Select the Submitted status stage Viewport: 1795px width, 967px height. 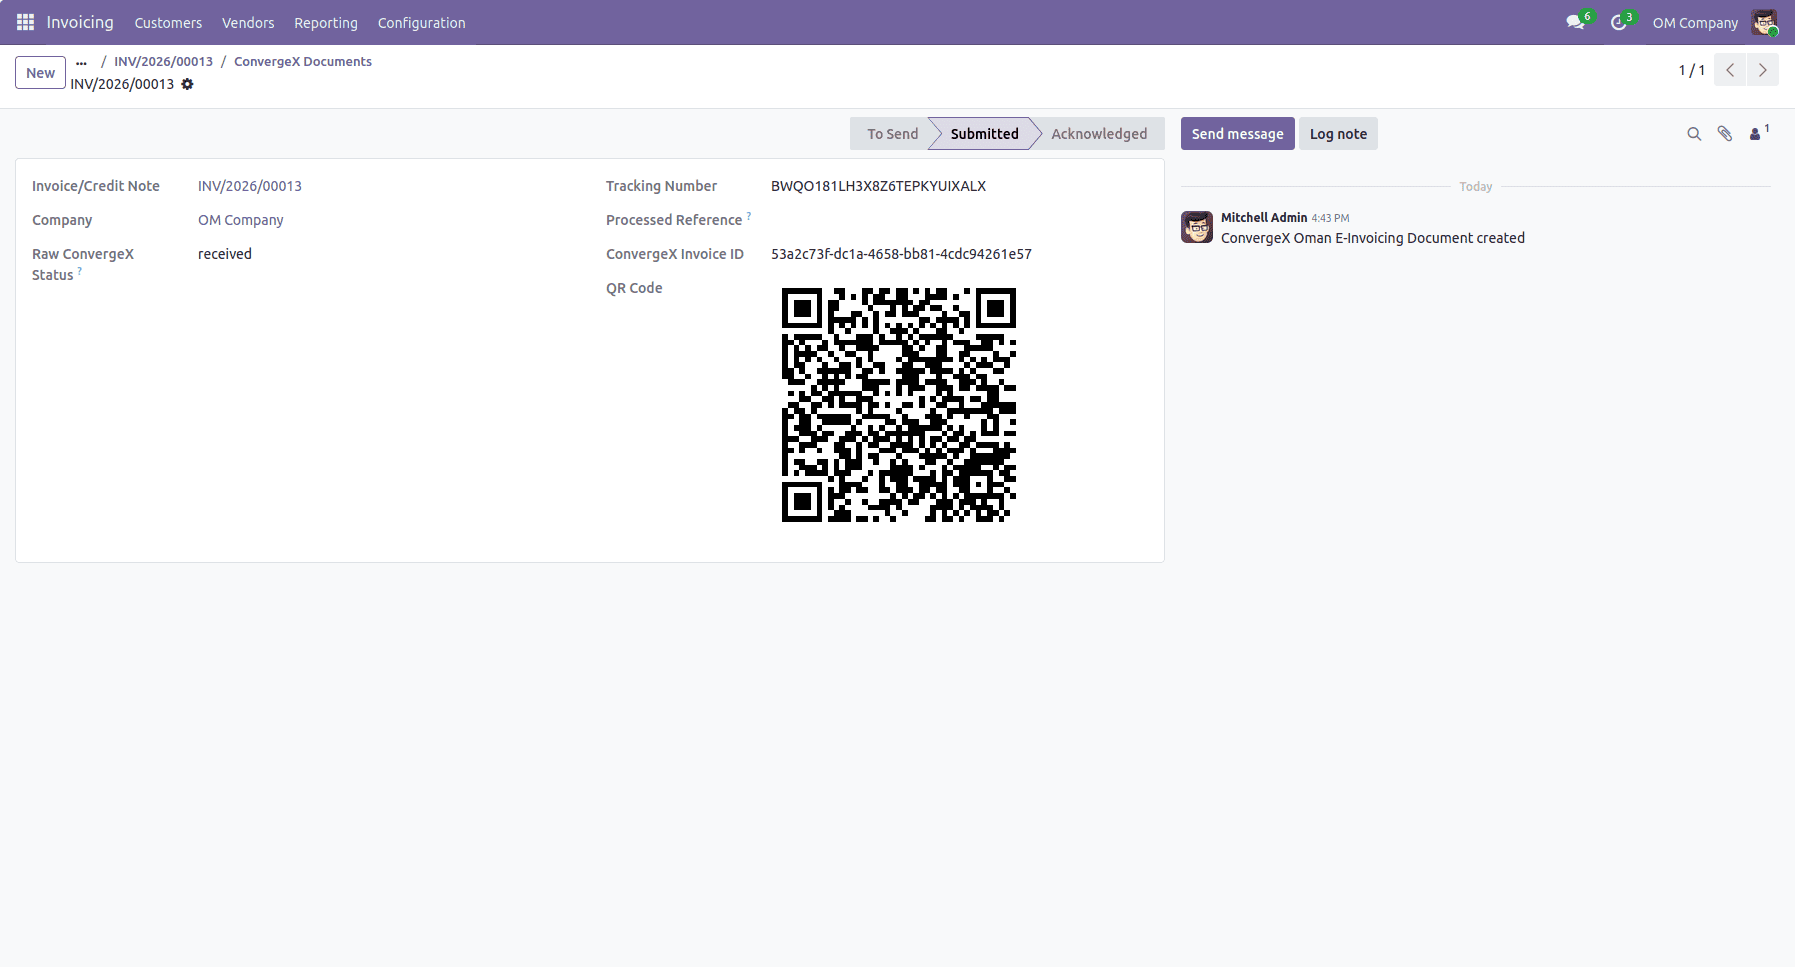pos(984,134)
